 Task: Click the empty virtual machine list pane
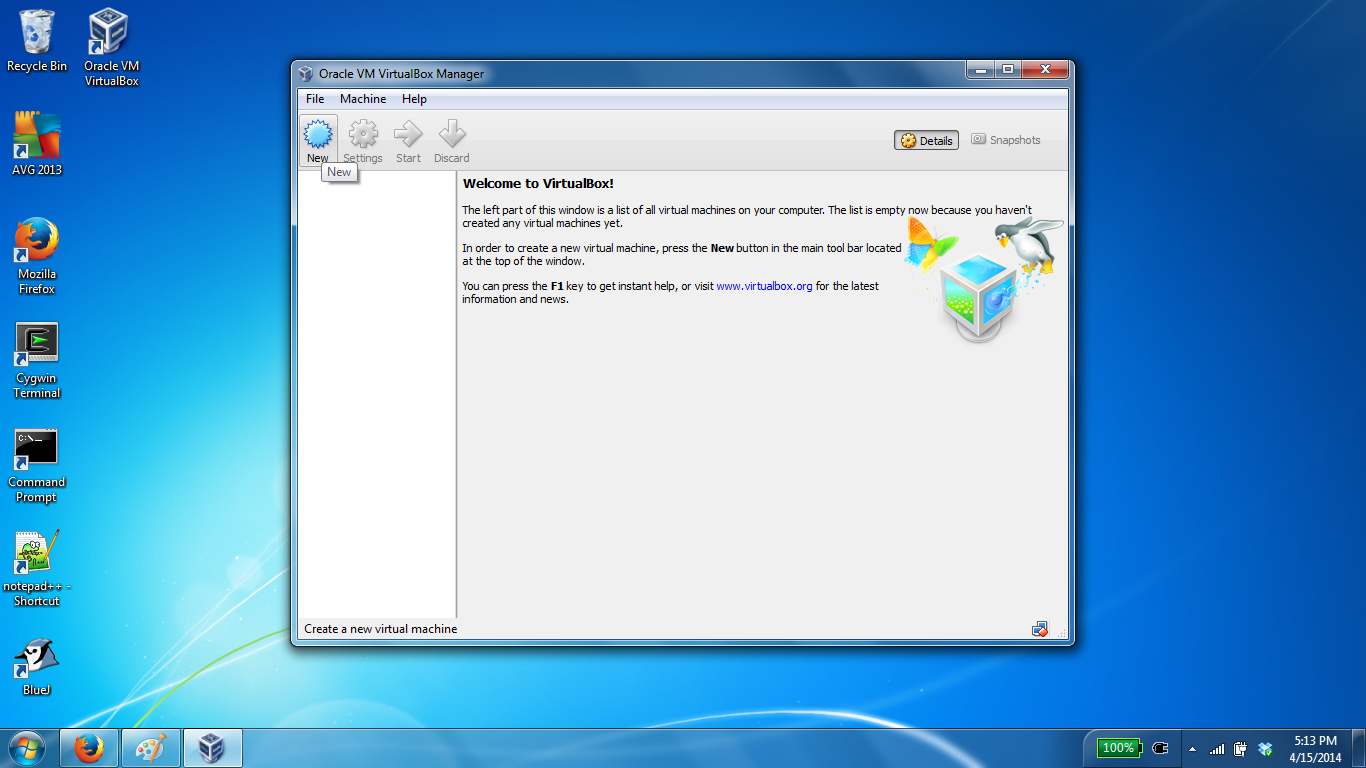(x=377, y=400)
